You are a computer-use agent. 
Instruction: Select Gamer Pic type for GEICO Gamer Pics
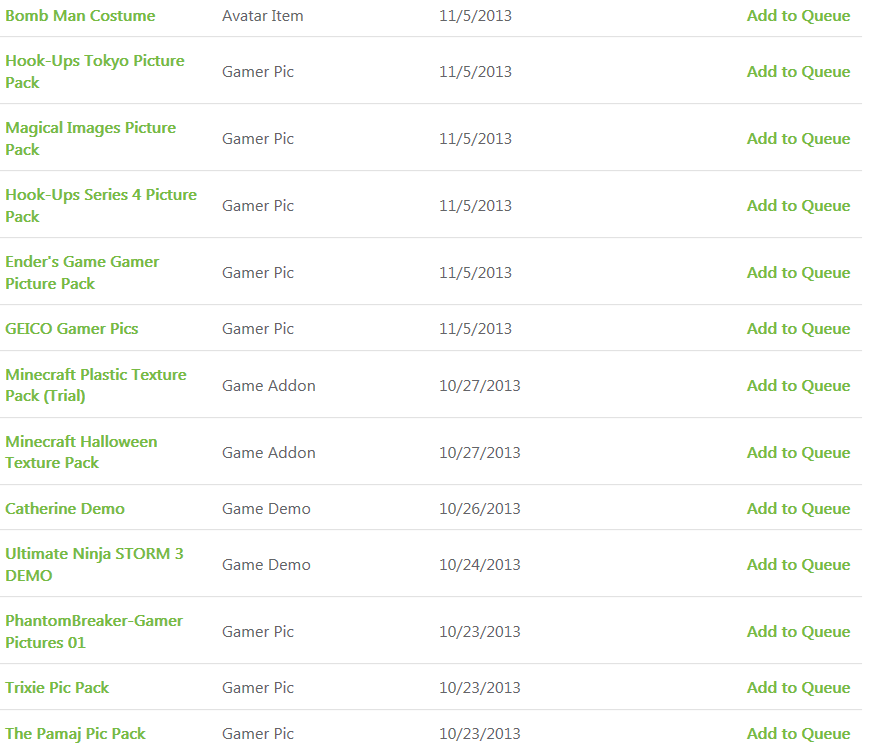coord(258,329)
